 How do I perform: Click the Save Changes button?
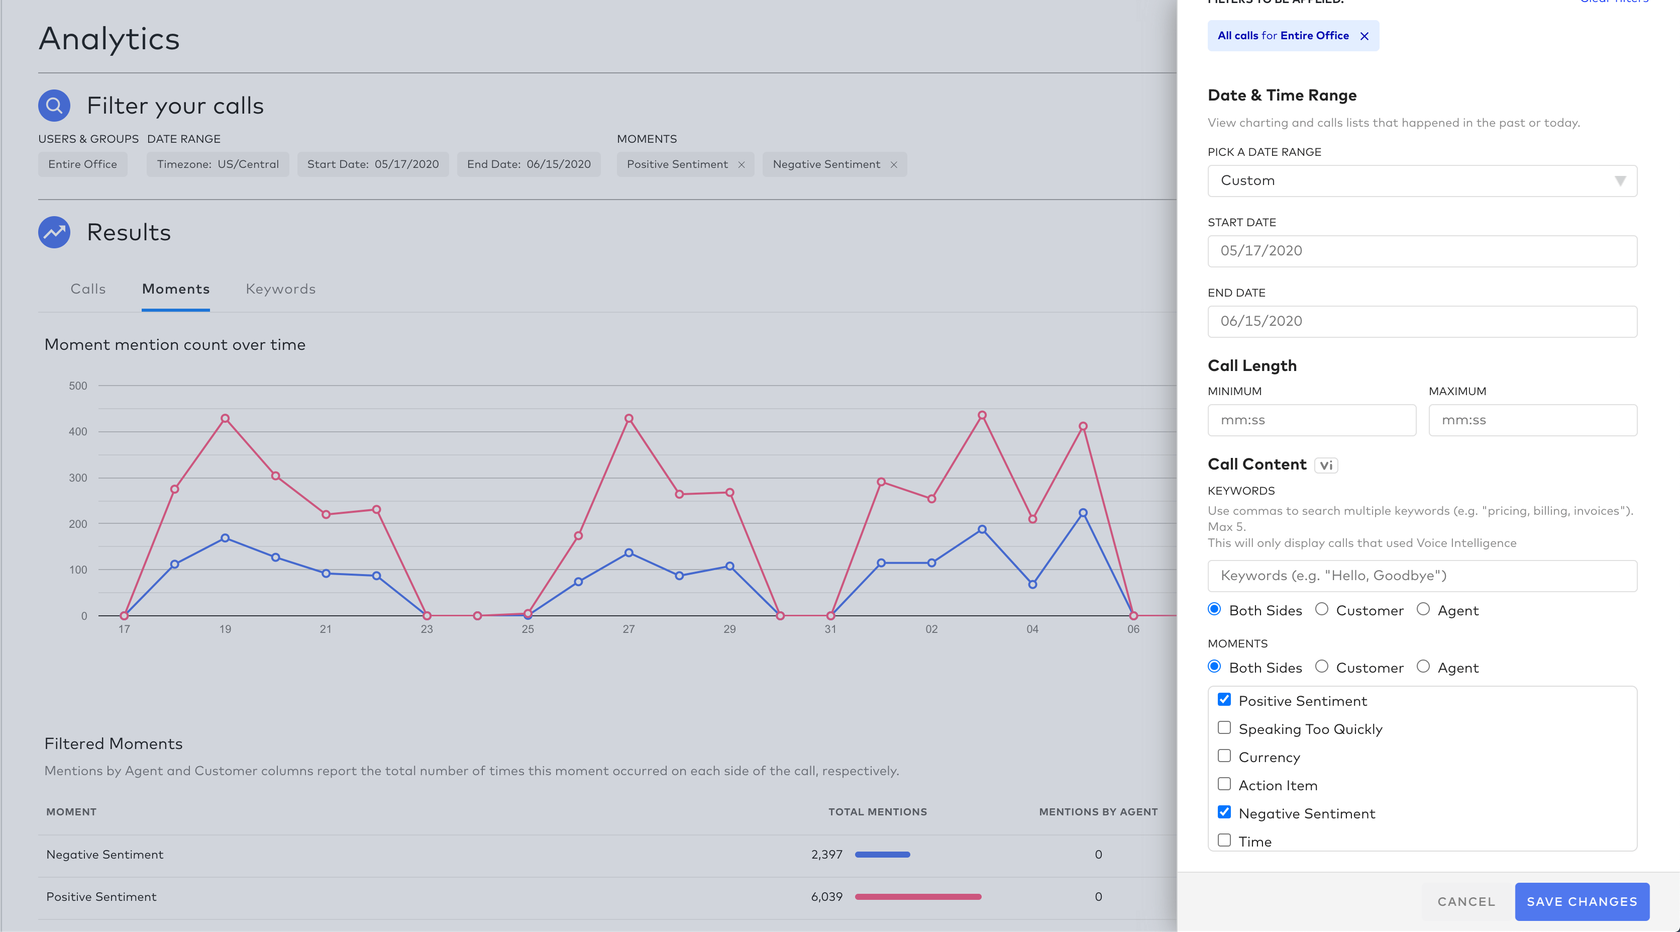pos(1581,902)
